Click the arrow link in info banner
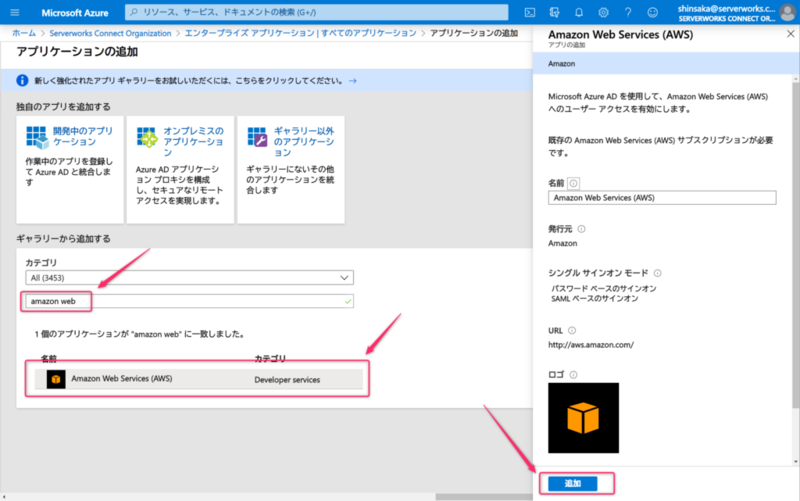800x501 pixels. point(353,81)
